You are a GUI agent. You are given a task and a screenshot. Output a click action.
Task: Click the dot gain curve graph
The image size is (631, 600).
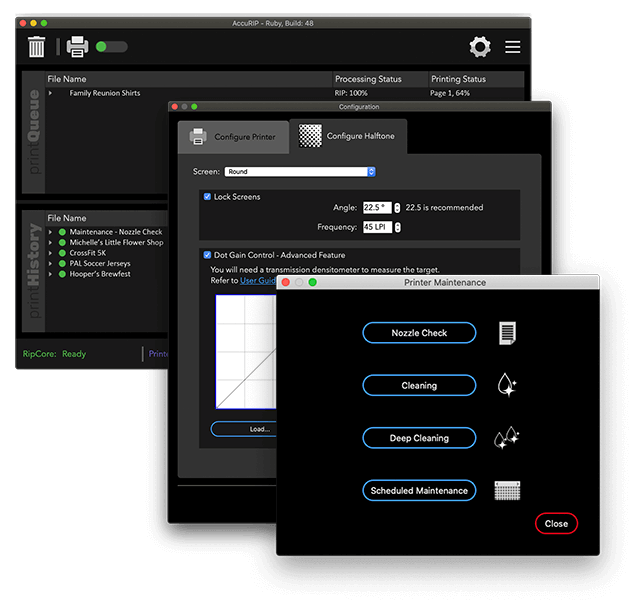(246, 352)
